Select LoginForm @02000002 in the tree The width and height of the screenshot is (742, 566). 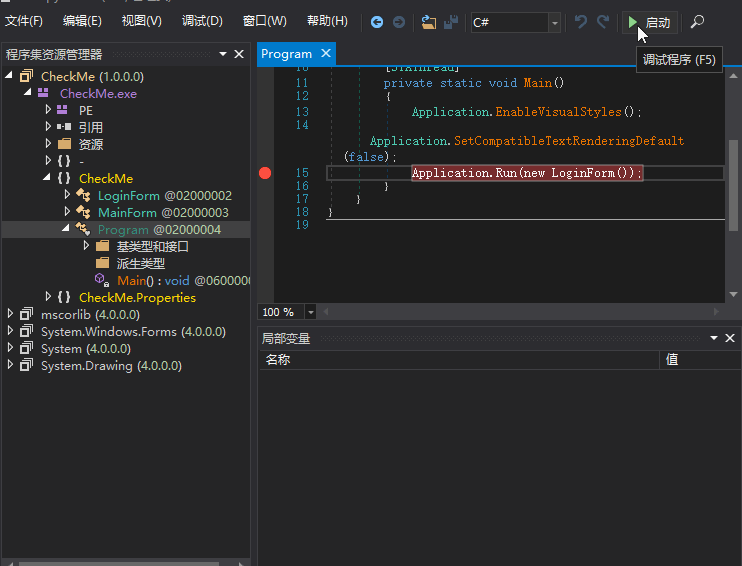pos(165,195)
